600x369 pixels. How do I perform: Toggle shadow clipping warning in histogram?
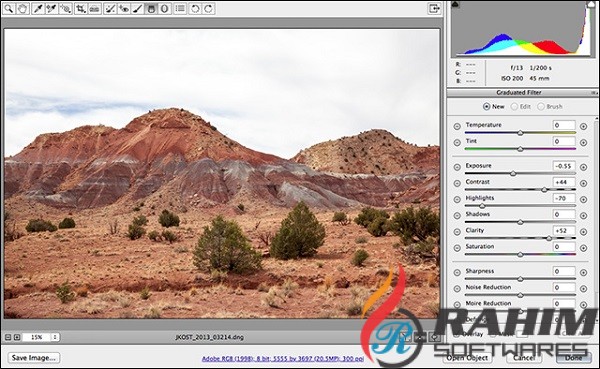455,4
